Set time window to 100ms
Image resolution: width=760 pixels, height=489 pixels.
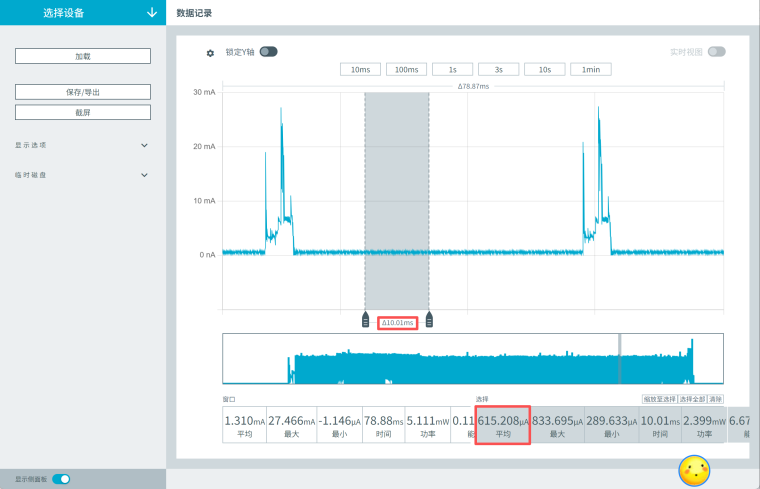[x=406, y=69]
